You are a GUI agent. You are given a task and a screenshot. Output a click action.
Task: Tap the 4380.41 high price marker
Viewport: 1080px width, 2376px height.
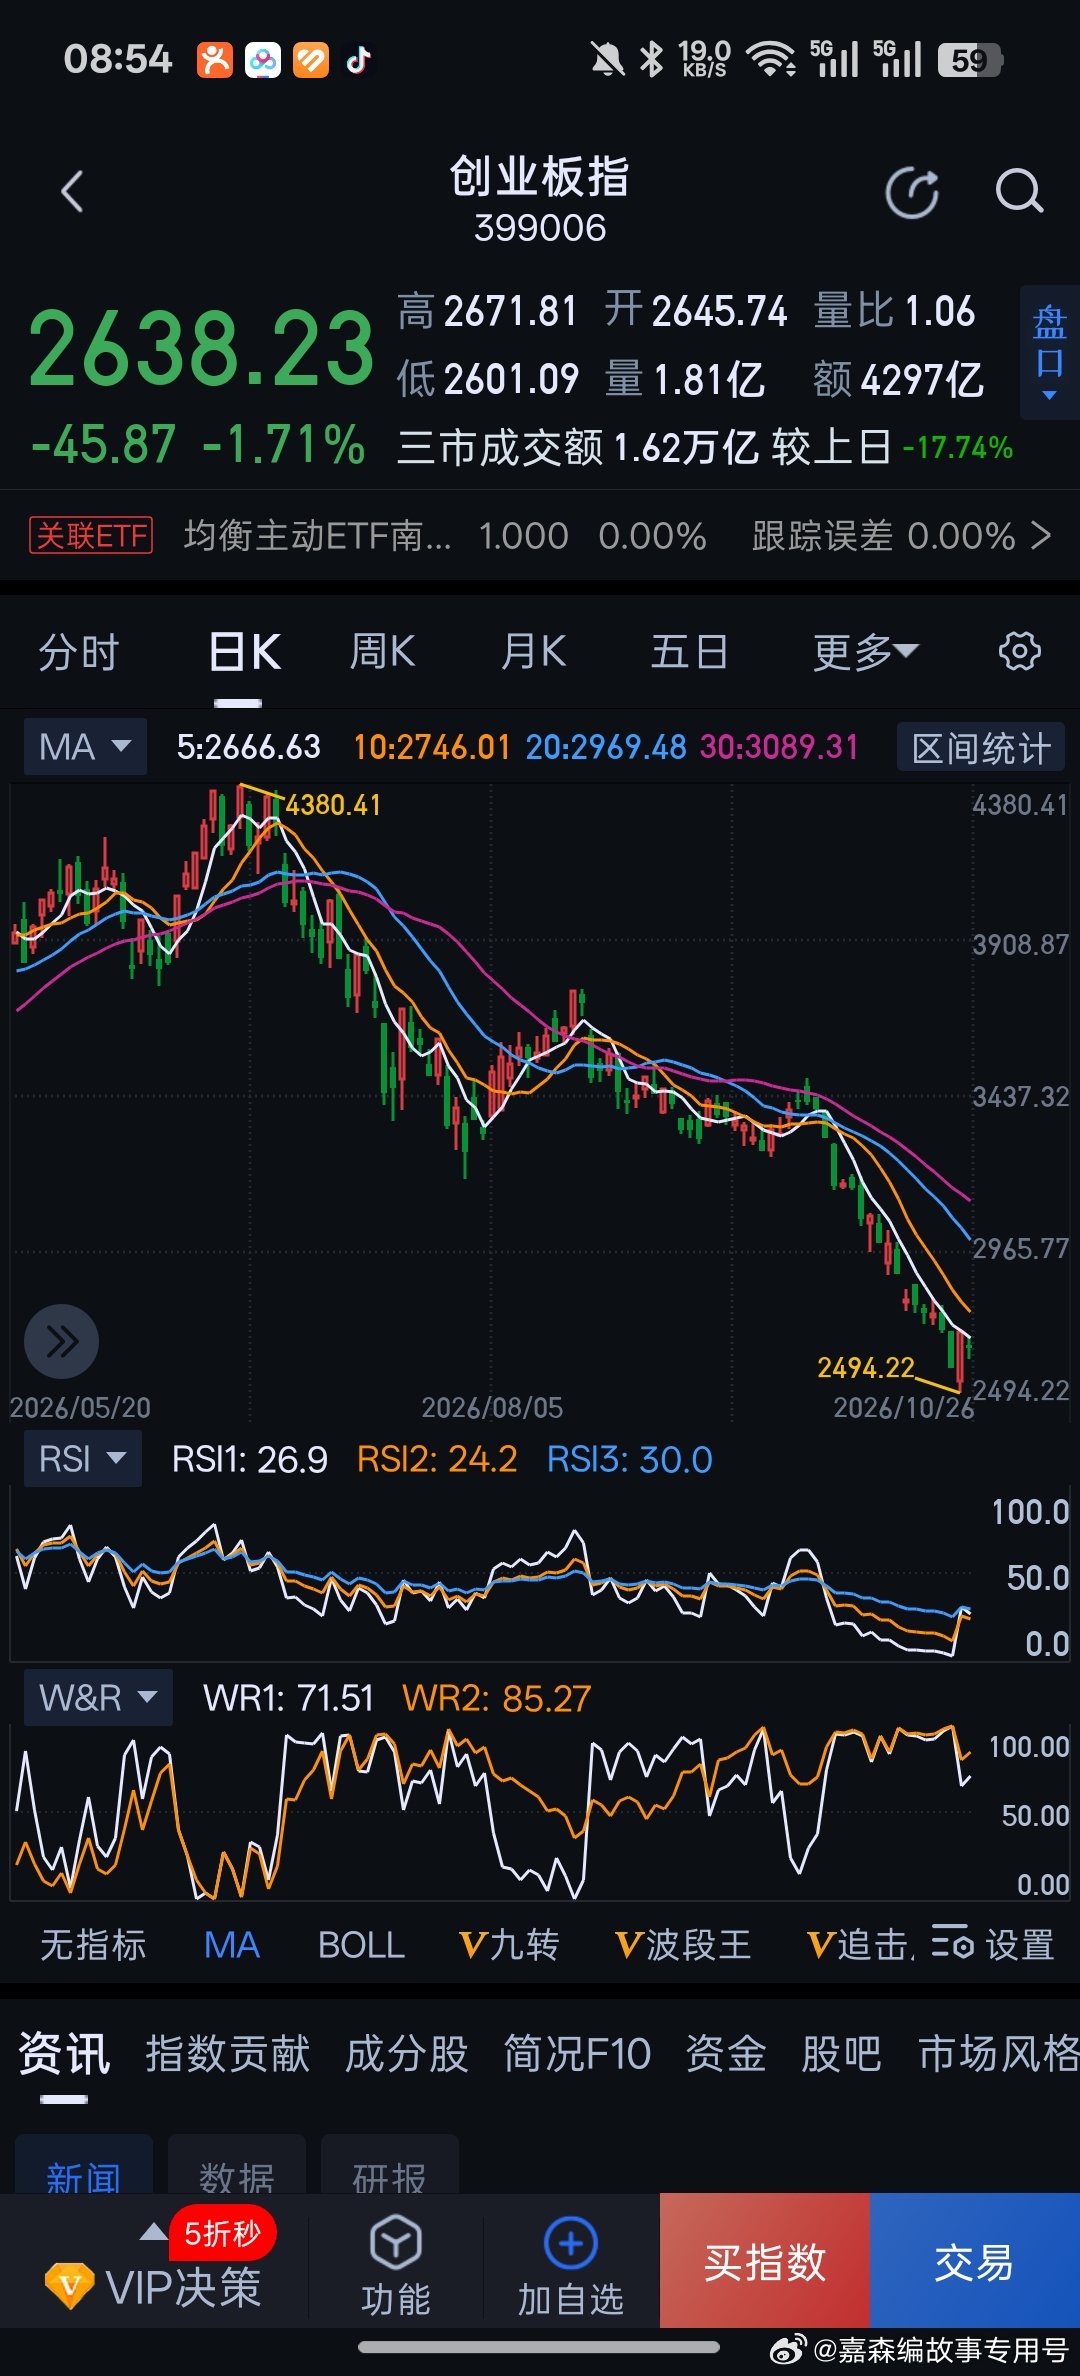[x=333, y=805]
